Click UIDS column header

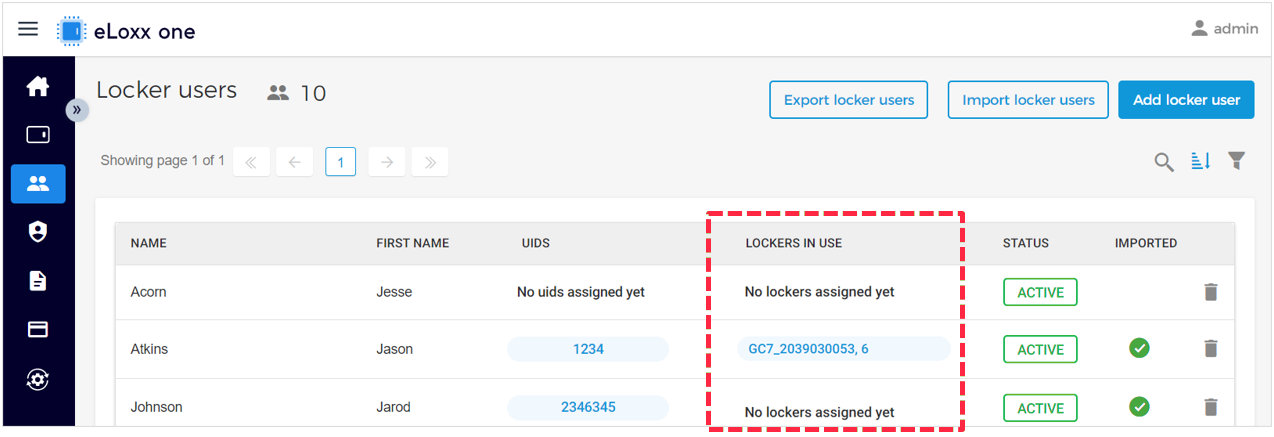click(x=536, y=243)
